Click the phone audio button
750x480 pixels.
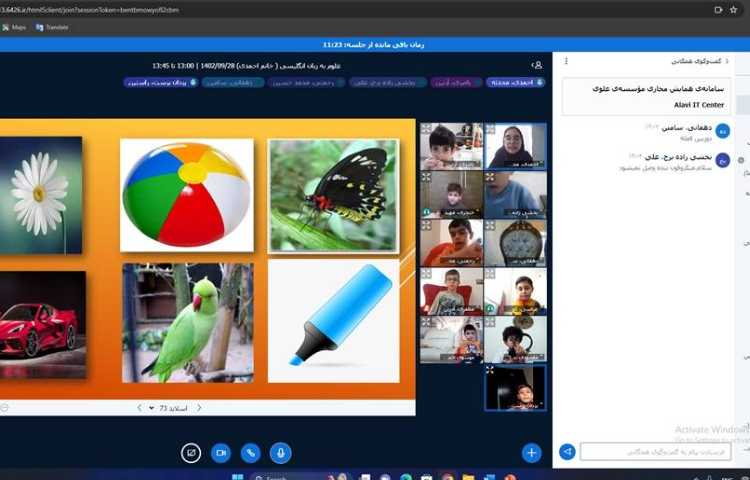[x=250, y=453]
